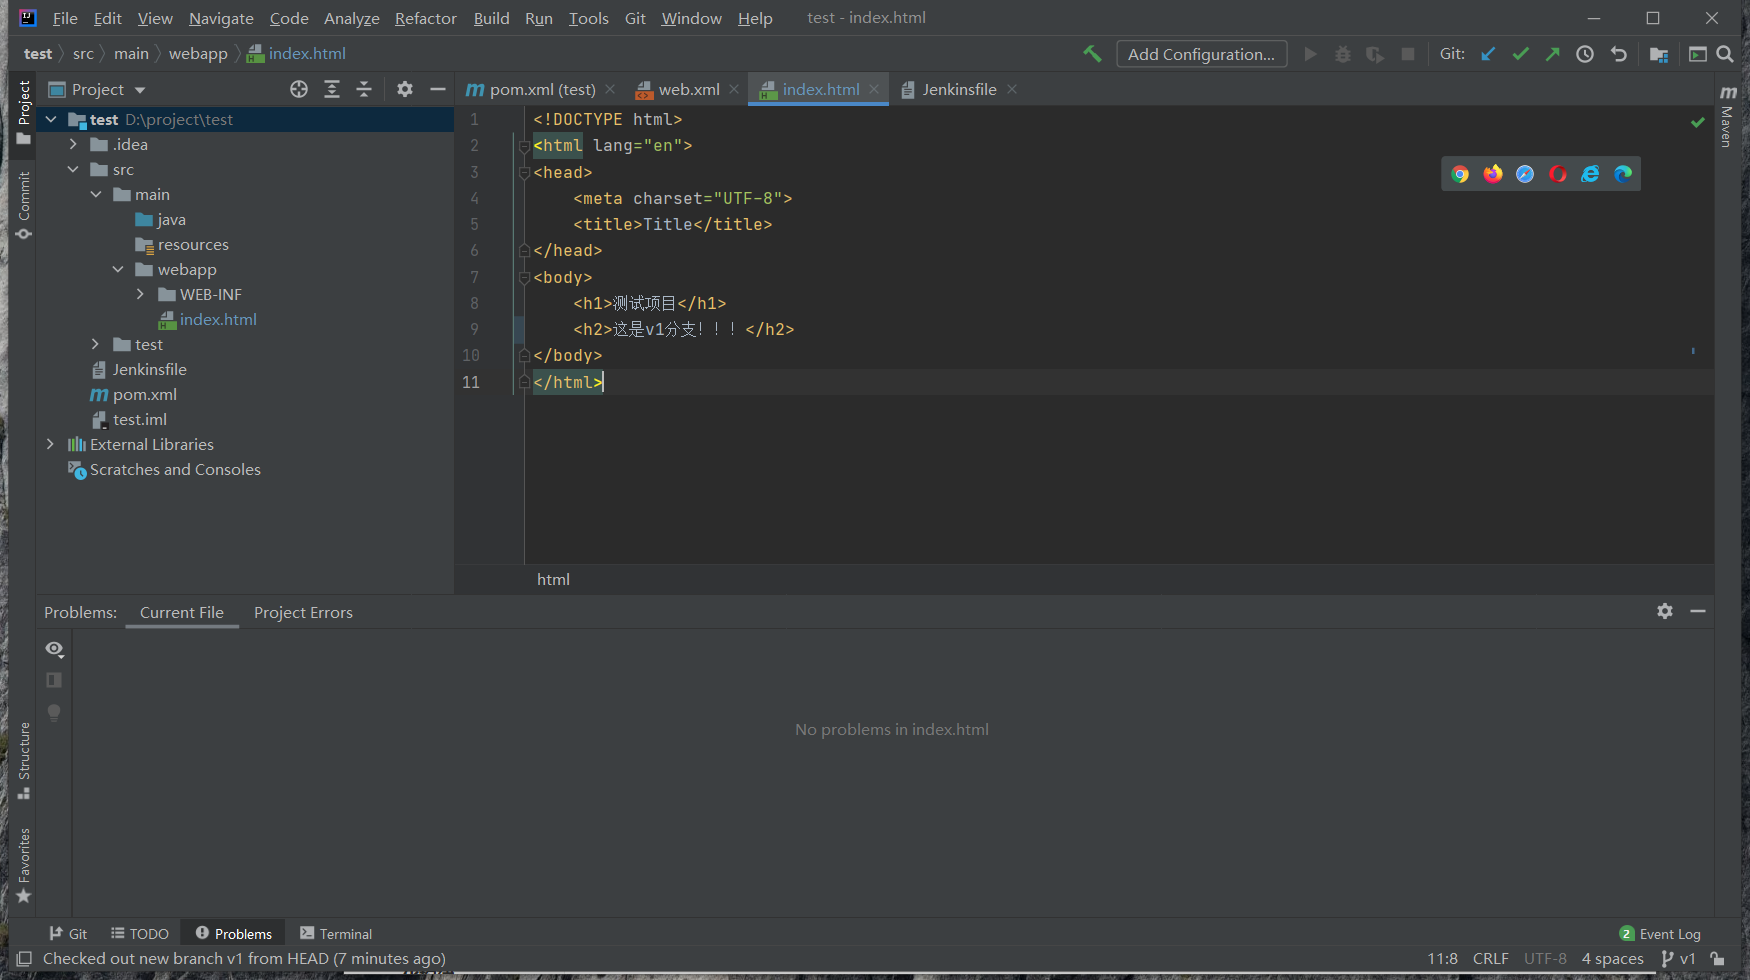Toggle the Commit side tool window
This screenshot has height=980, width=1750.
(24, 206)
